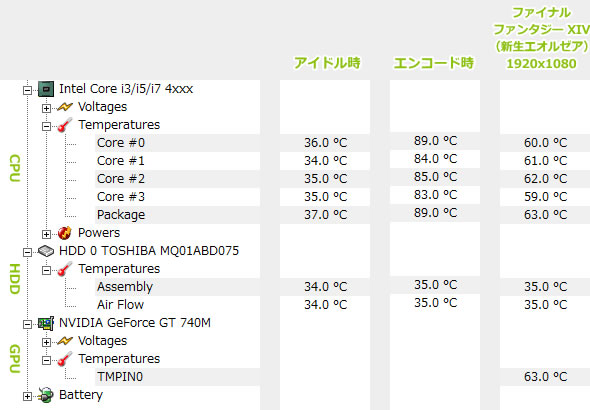The width and height of the screenshot is (590, 410).
Task: Click the Powers flame icon
Action: (65, 233)
